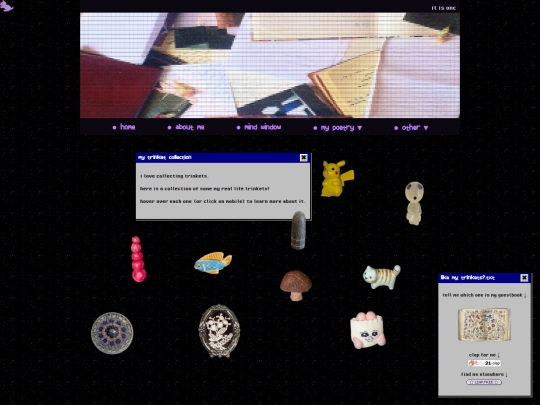
Task: Expand the my poetry dropdown menu
Action: (x=338, y=128)
